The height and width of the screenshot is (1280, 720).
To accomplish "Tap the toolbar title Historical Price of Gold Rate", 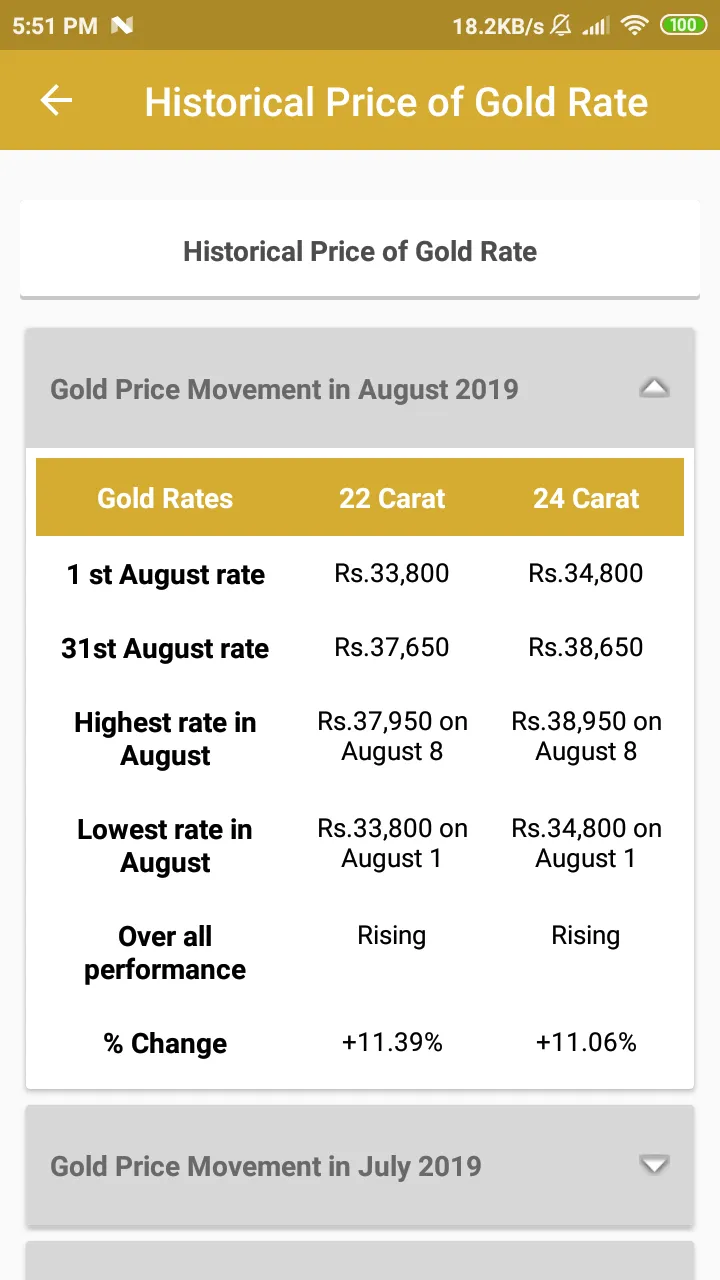I will pos(396,102).
